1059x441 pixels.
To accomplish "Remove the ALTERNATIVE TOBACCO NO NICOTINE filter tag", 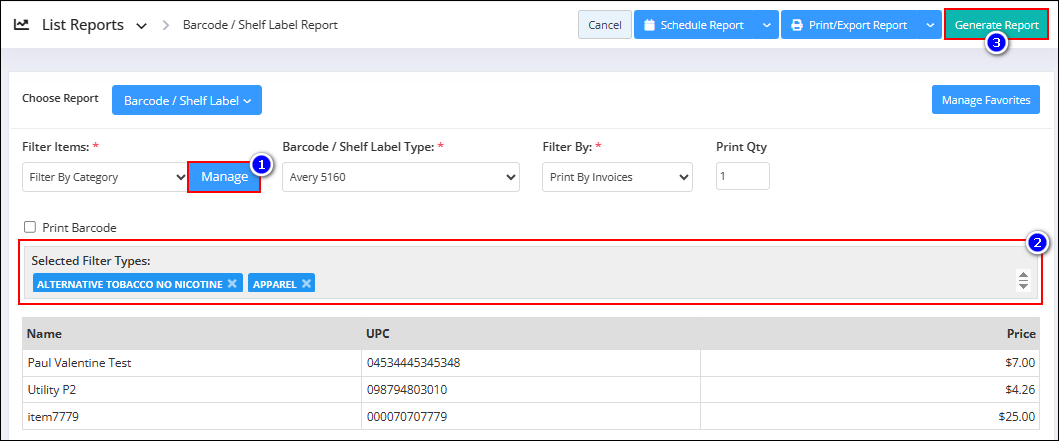I will [232, 284].
